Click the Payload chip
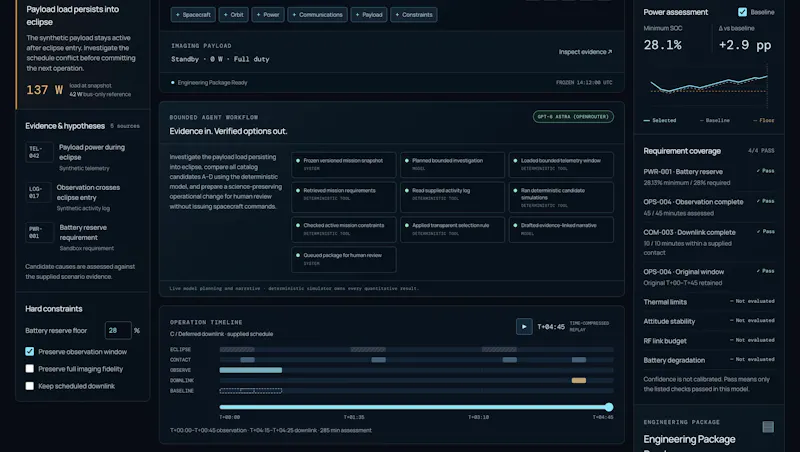The image size is (800, 452). click(x=369, y=15)
